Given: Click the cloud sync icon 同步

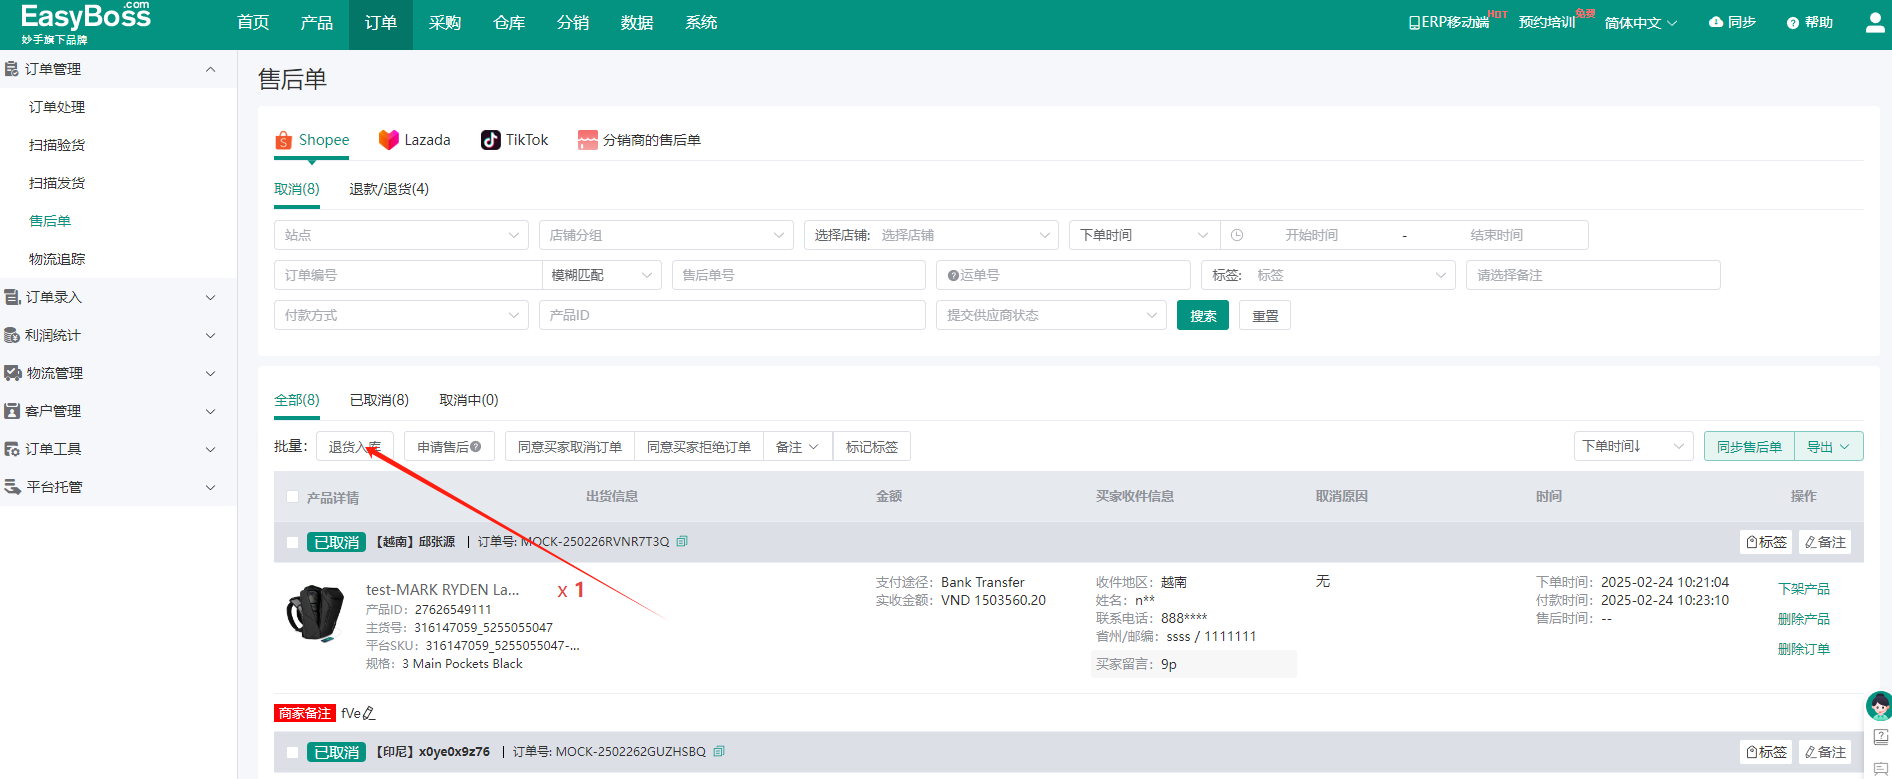Looking at the screenshot, I should tap(1732, 22).
